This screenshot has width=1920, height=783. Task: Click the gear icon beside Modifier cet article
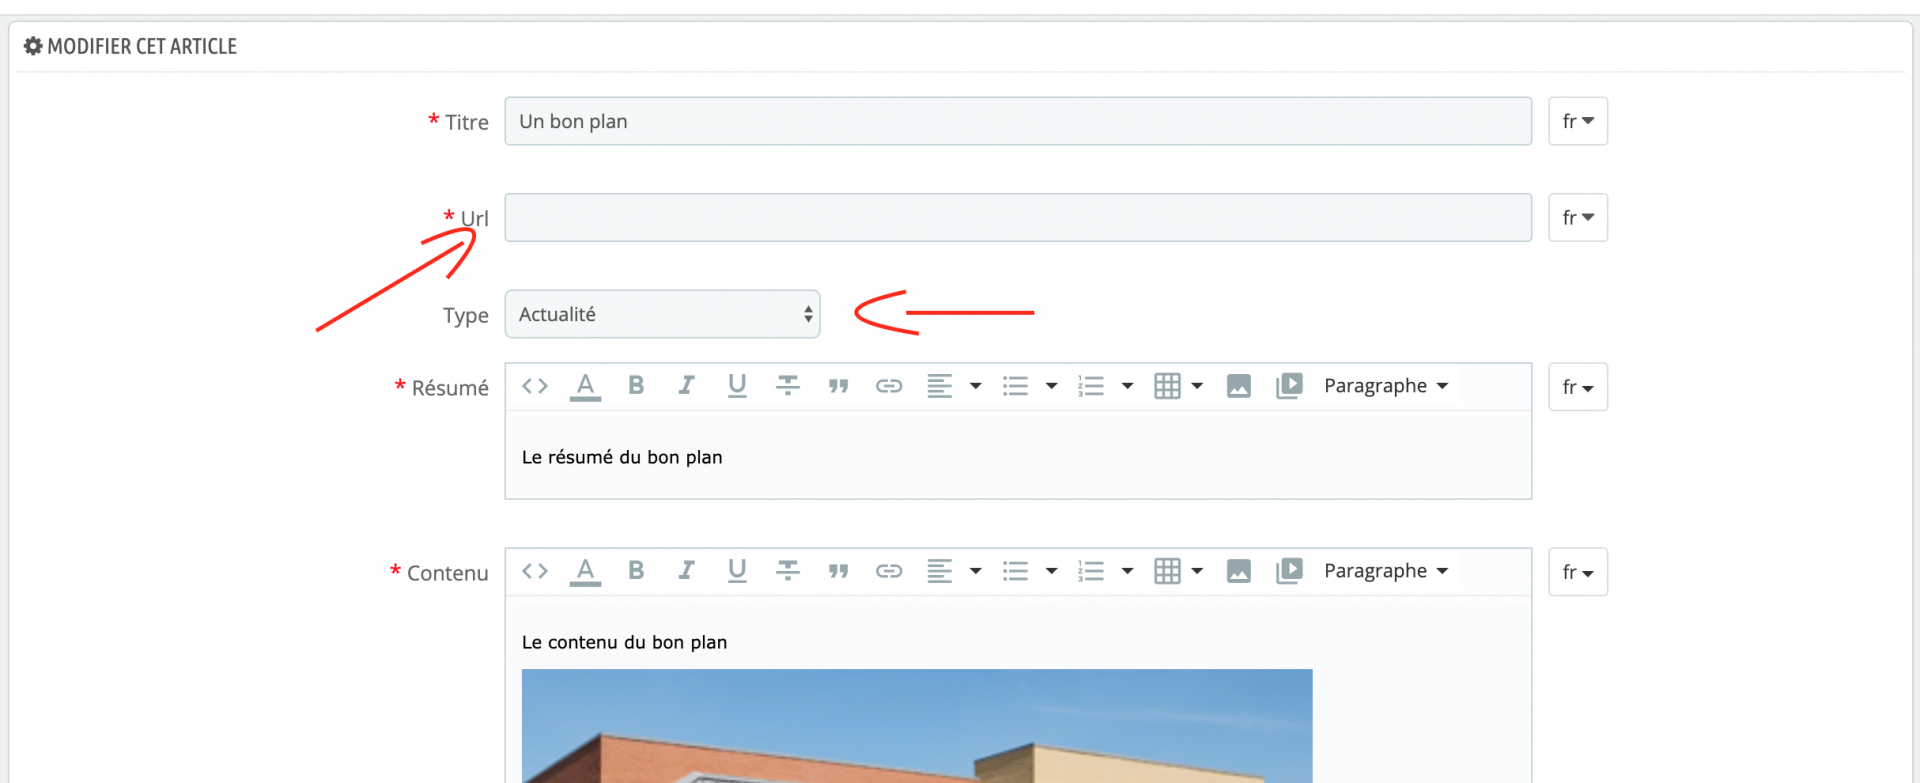(x=33, y=46)
